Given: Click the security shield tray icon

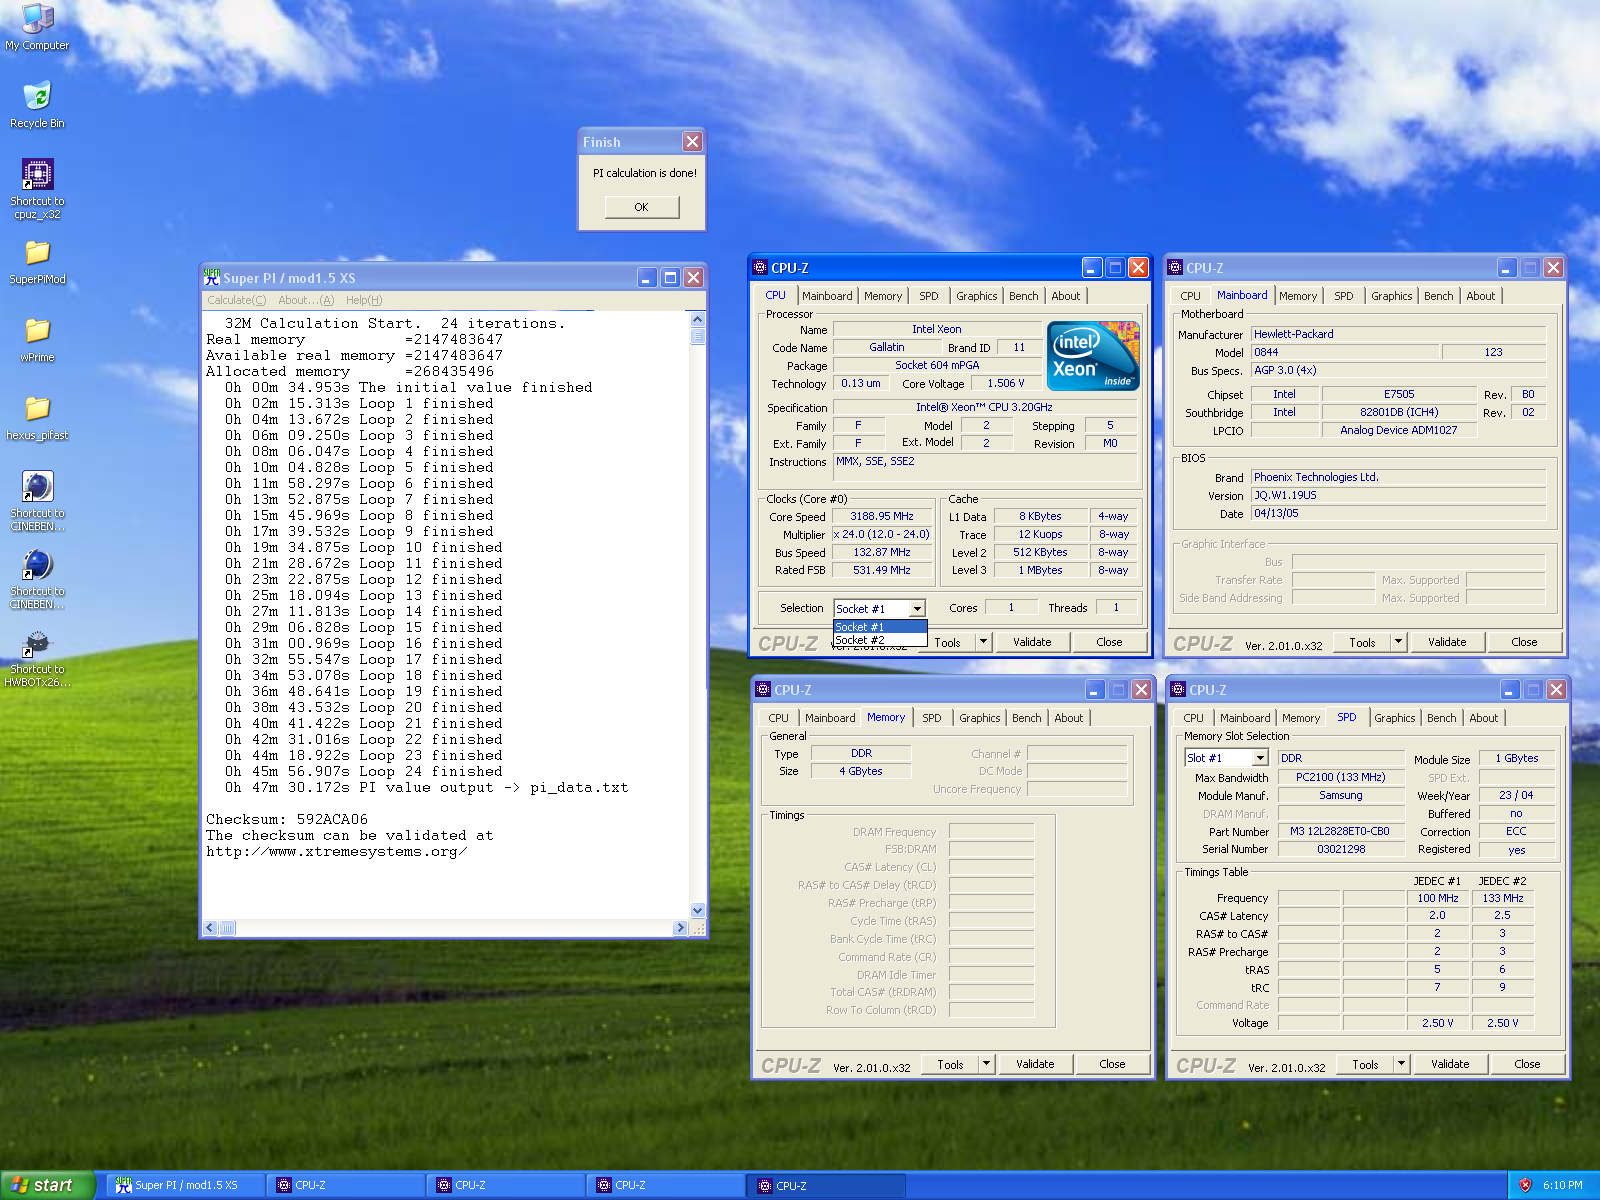Looking at the screenshot, I should pos(1525,1185).
